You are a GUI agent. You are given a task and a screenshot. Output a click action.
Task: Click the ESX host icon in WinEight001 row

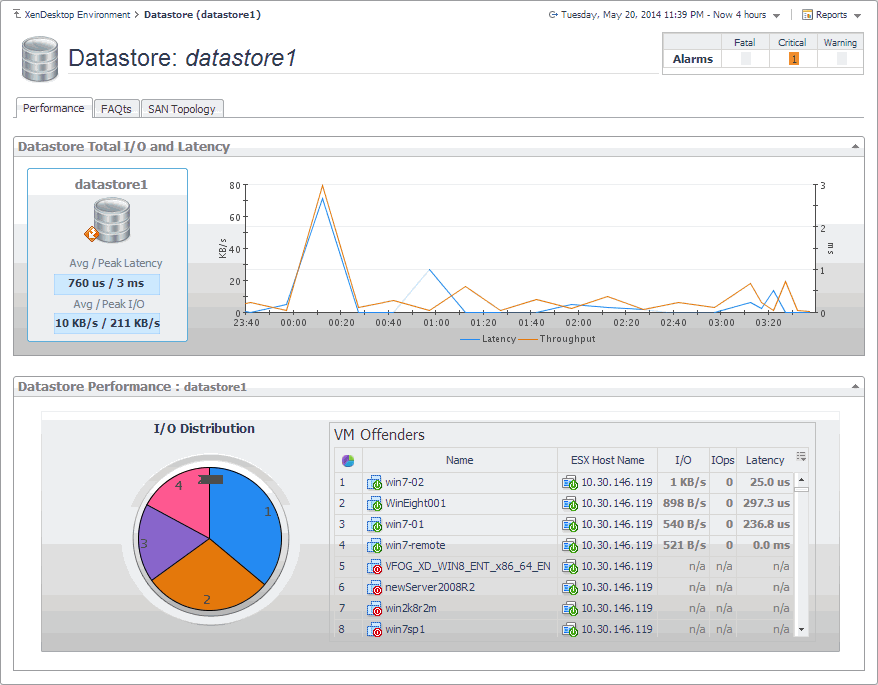point(569,503)
